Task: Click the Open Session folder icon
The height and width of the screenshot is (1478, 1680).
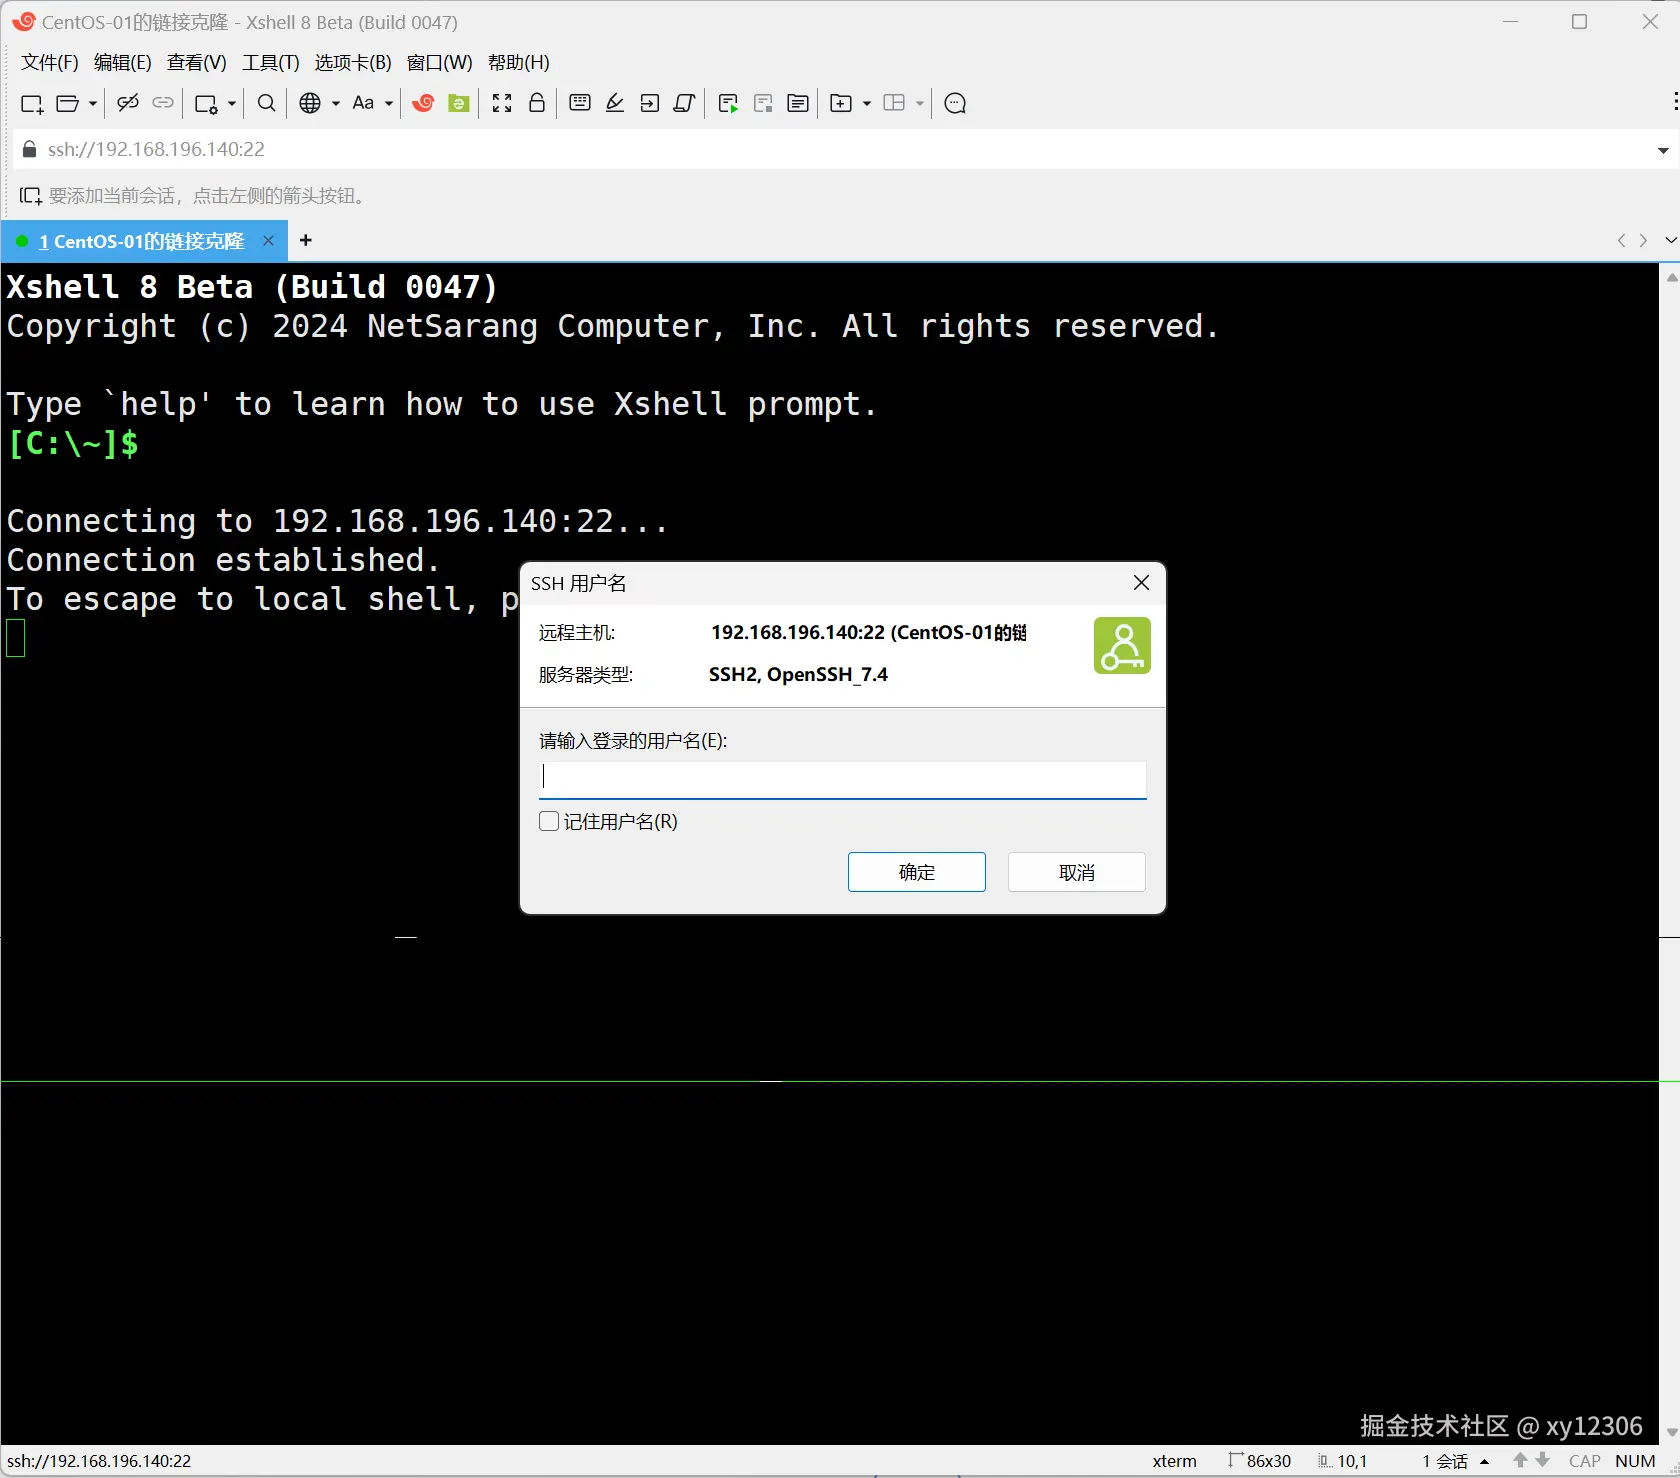Action: (67, 103)
